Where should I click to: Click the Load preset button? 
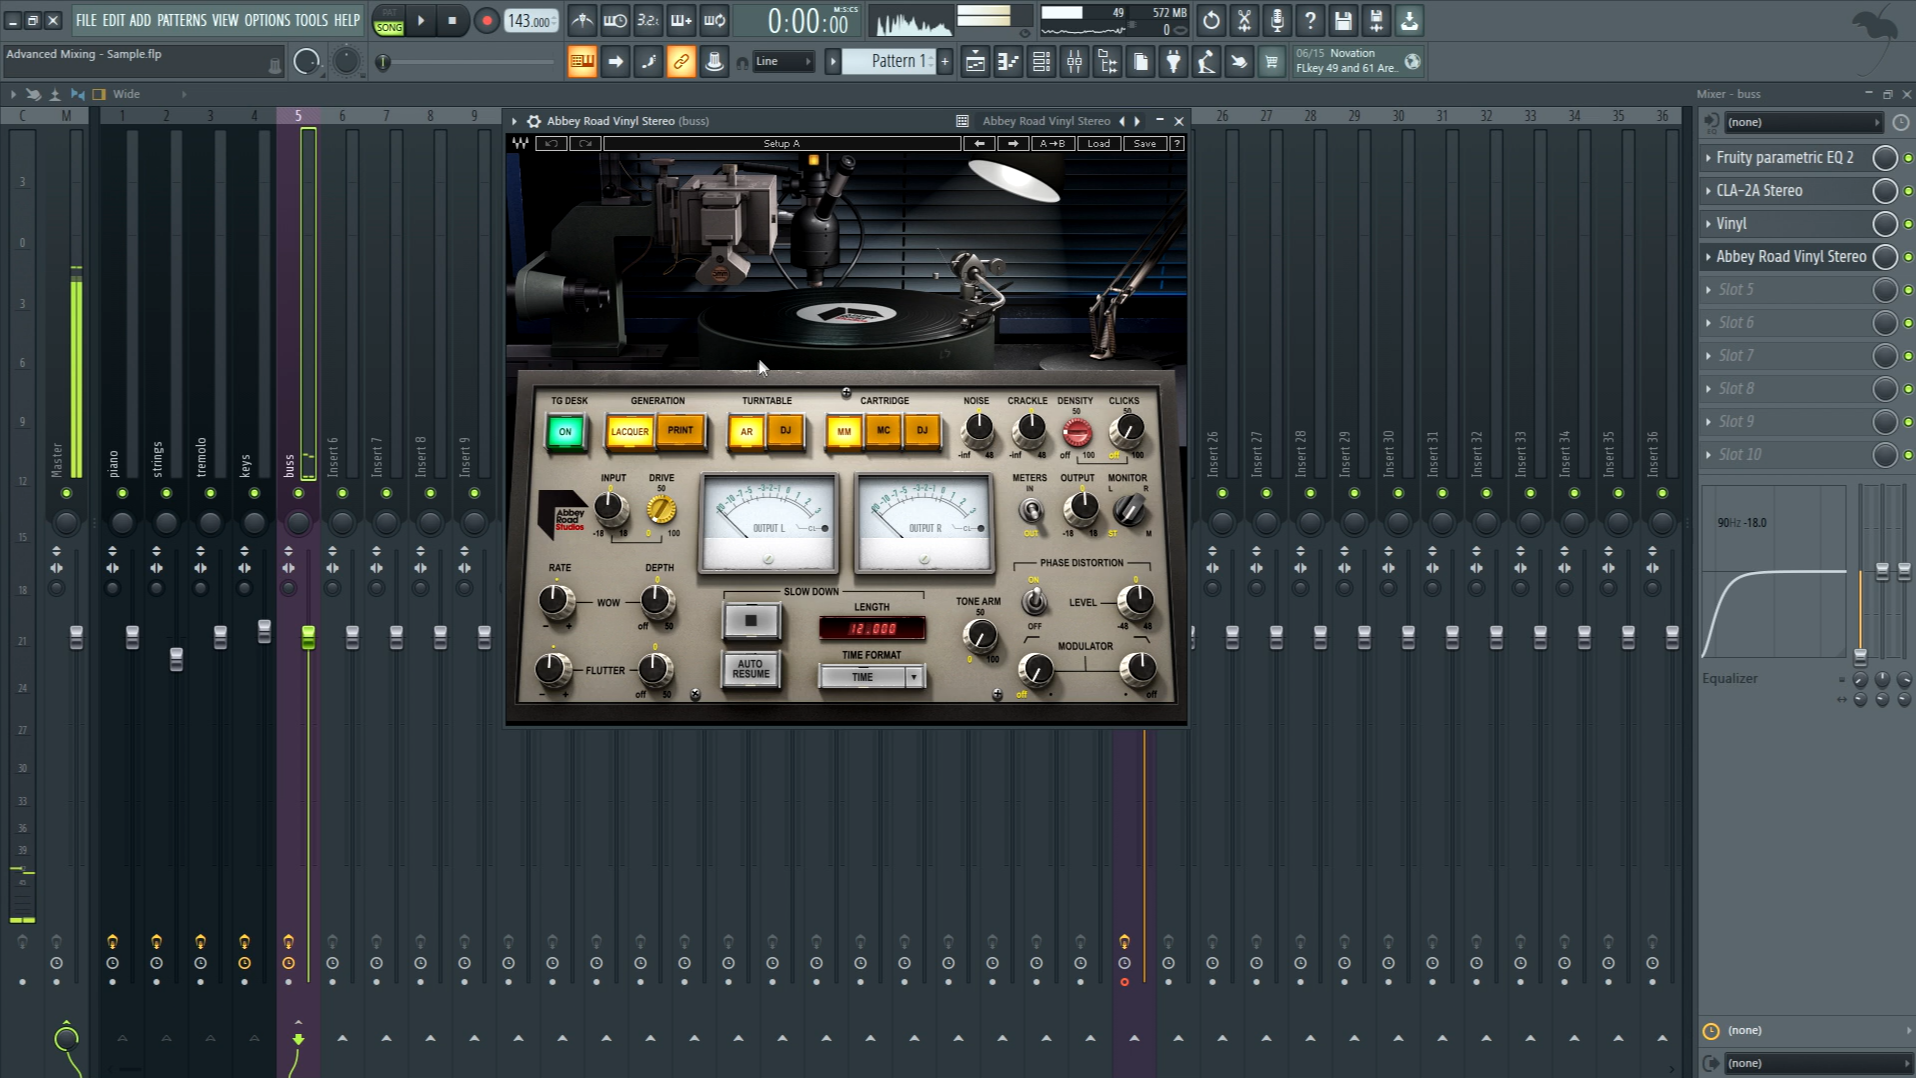(1098, 144)
